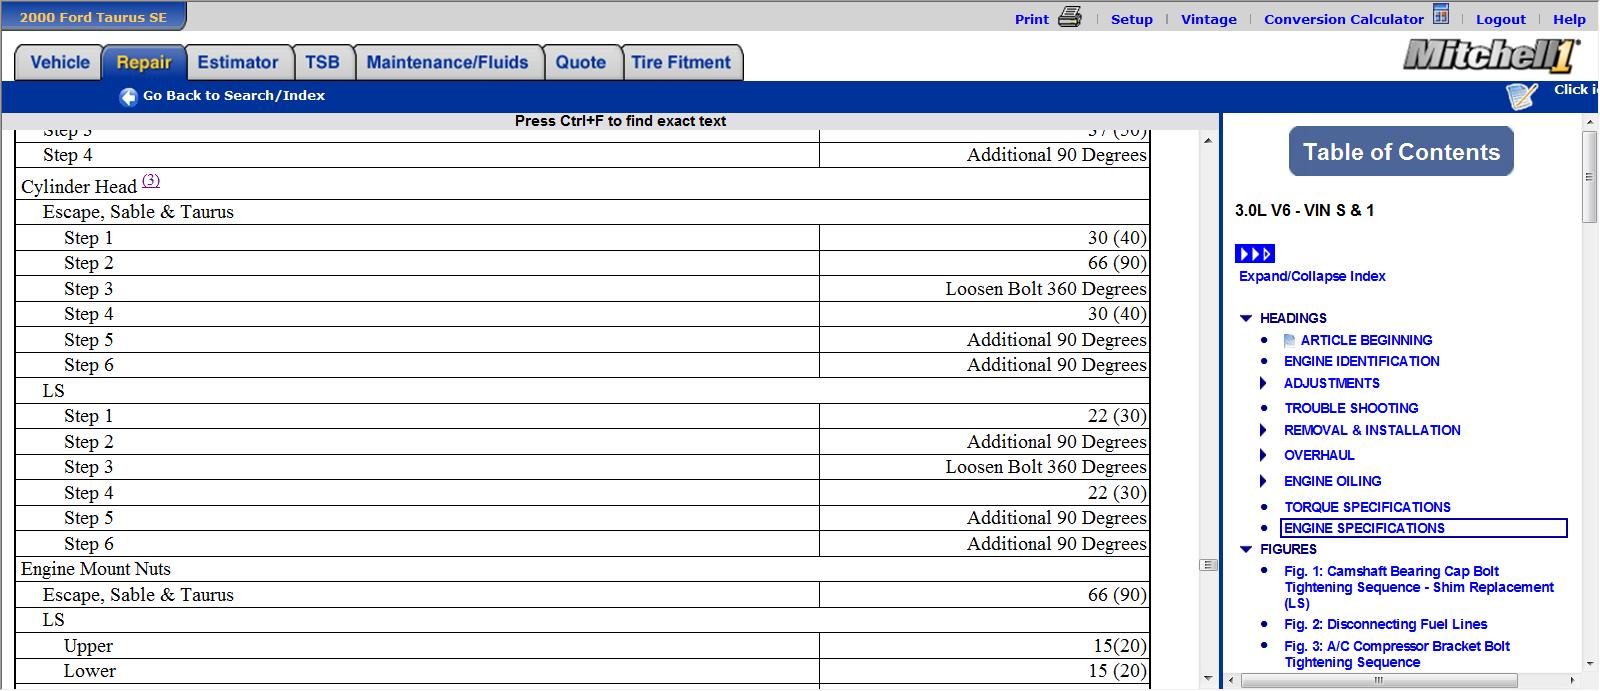The image size is (1600, 691).
Task: Click the Logout link
Action: 1501,19
